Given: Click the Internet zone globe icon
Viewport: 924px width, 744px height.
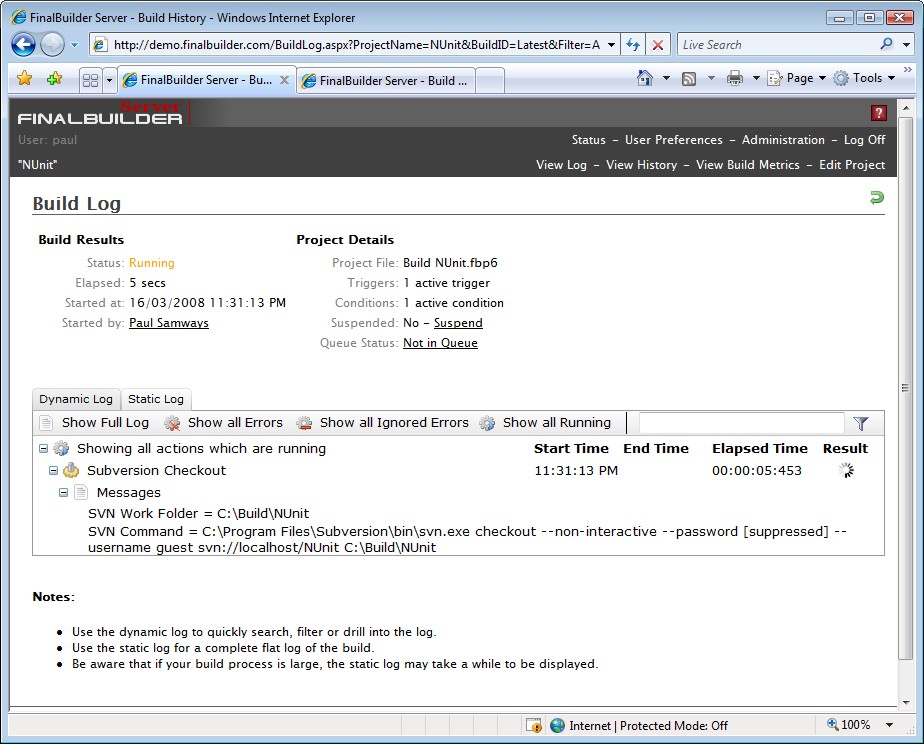Looking at the screenshot, I should coord(557,725).
